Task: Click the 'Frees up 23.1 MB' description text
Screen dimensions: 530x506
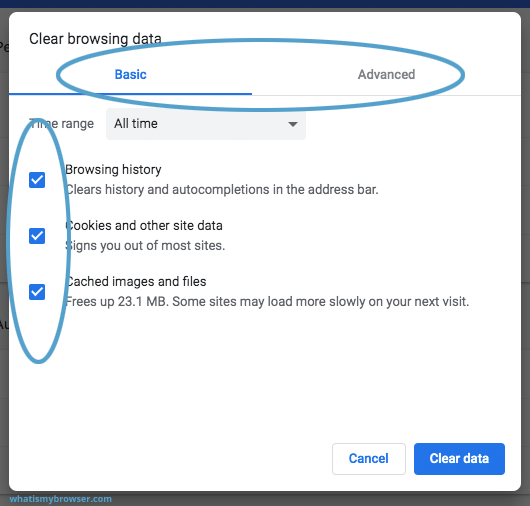Action: (267, 302)
